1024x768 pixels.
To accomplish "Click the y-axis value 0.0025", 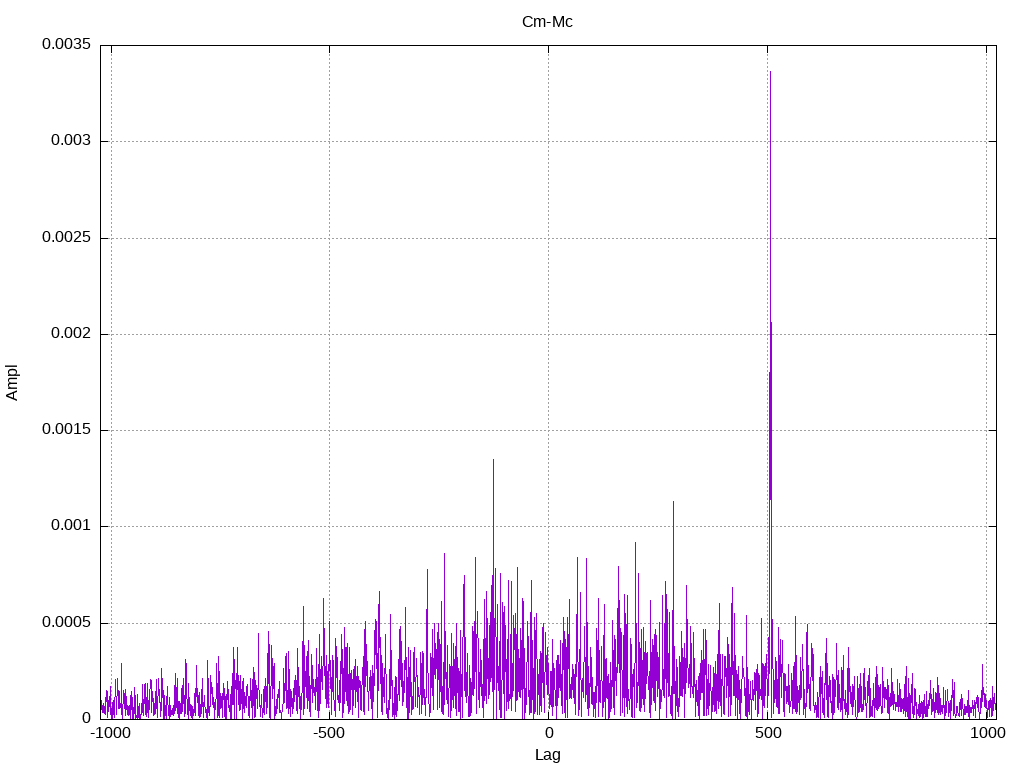I will (x=67, y=237).
